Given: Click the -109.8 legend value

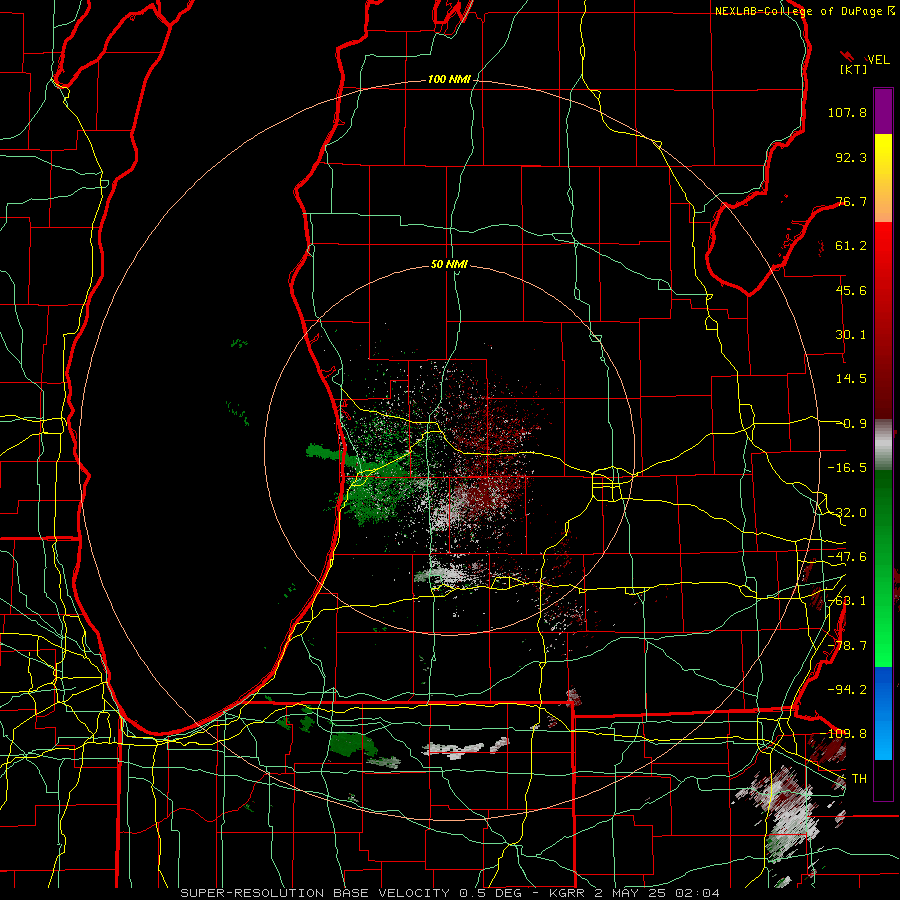Looking at the screenshot, I should (x=844, y=734).
